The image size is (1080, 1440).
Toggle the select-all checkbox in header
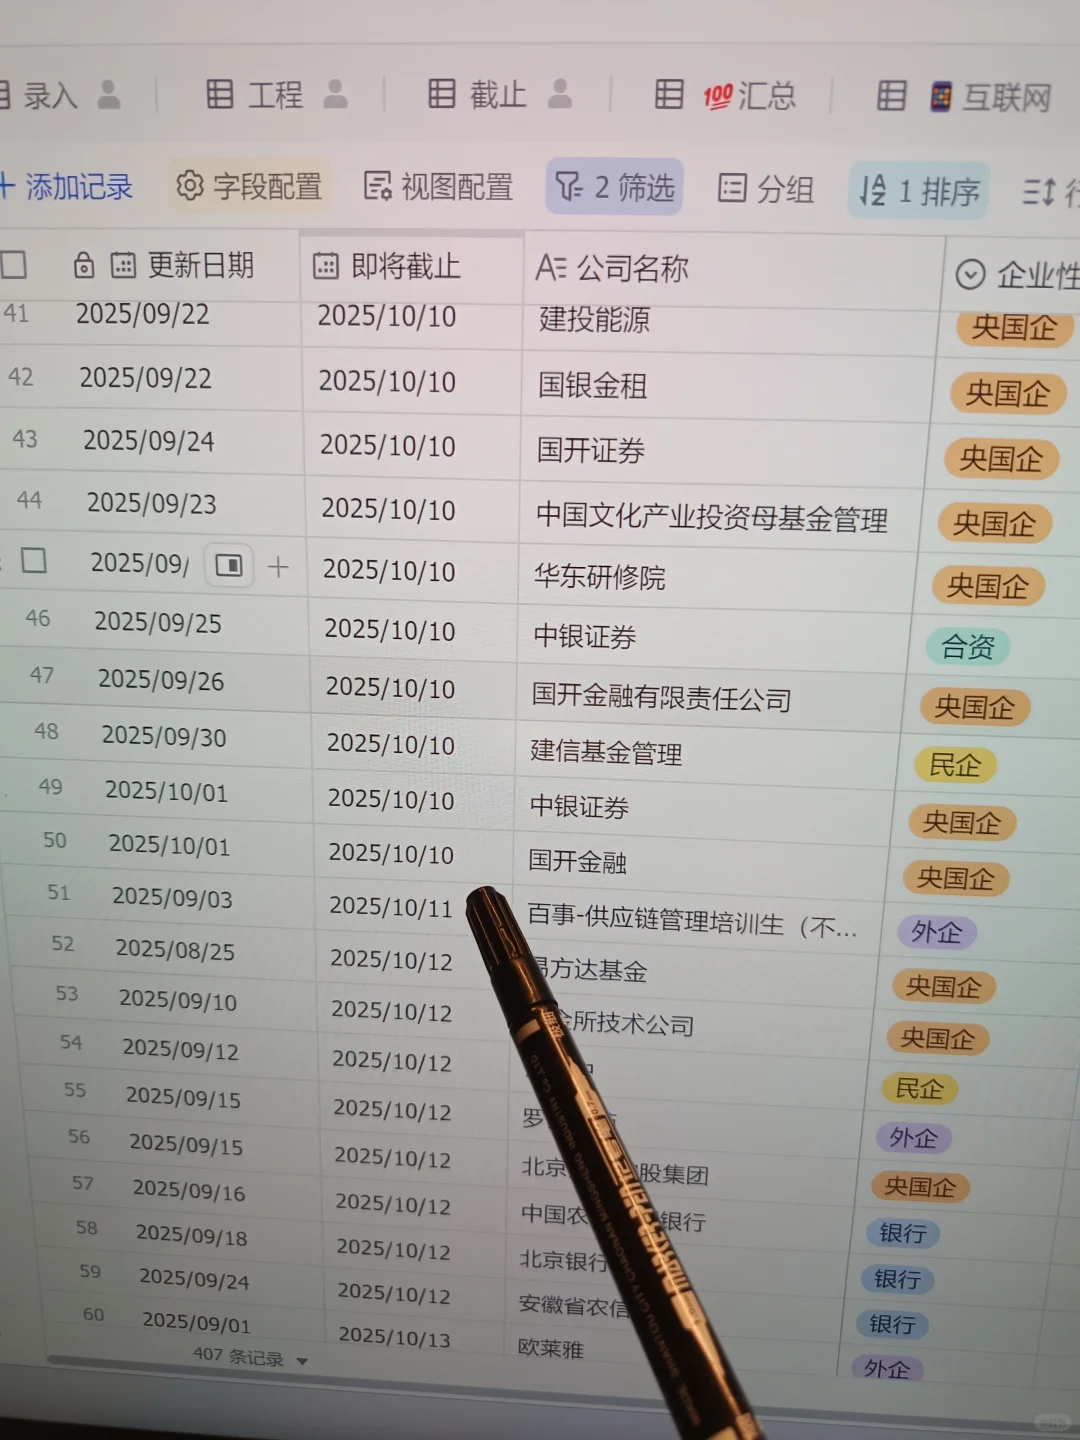14,264
